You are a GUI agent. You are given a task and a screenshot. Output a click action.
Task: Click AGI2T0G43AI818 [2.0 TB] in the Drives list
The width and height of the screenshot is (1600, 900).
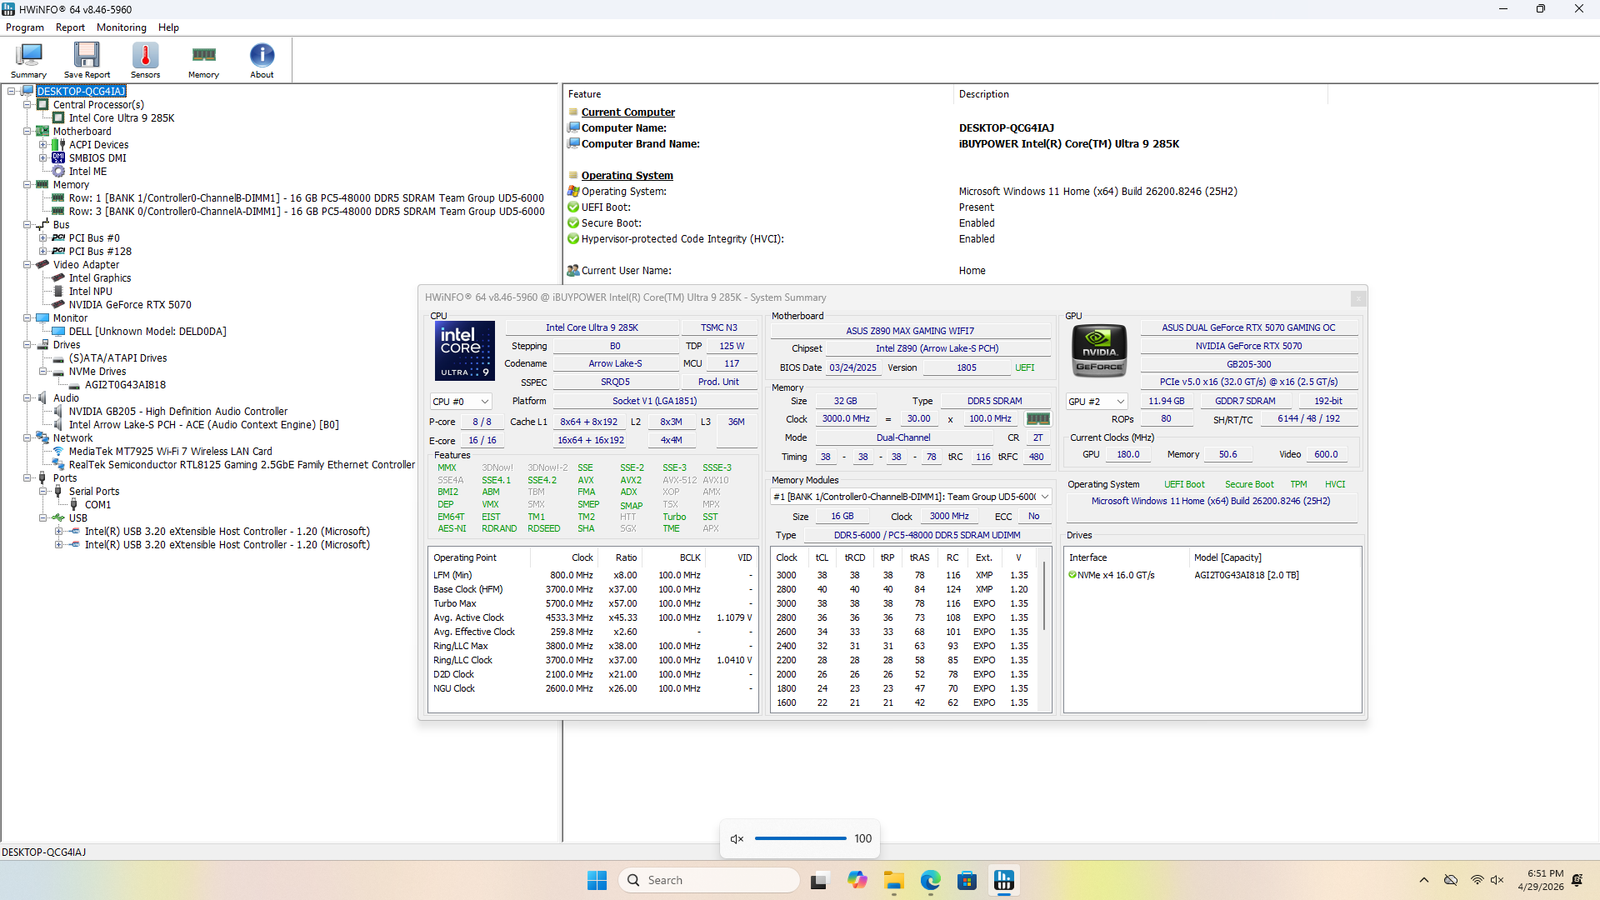point(1246,575)
